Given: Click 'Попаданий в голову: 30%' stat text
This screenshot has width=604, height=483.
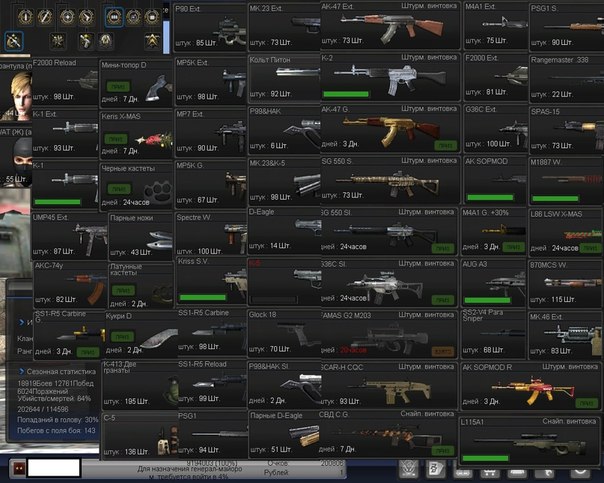Looking at the screenshot, I should pyautogui.click(x=58, y=419).
